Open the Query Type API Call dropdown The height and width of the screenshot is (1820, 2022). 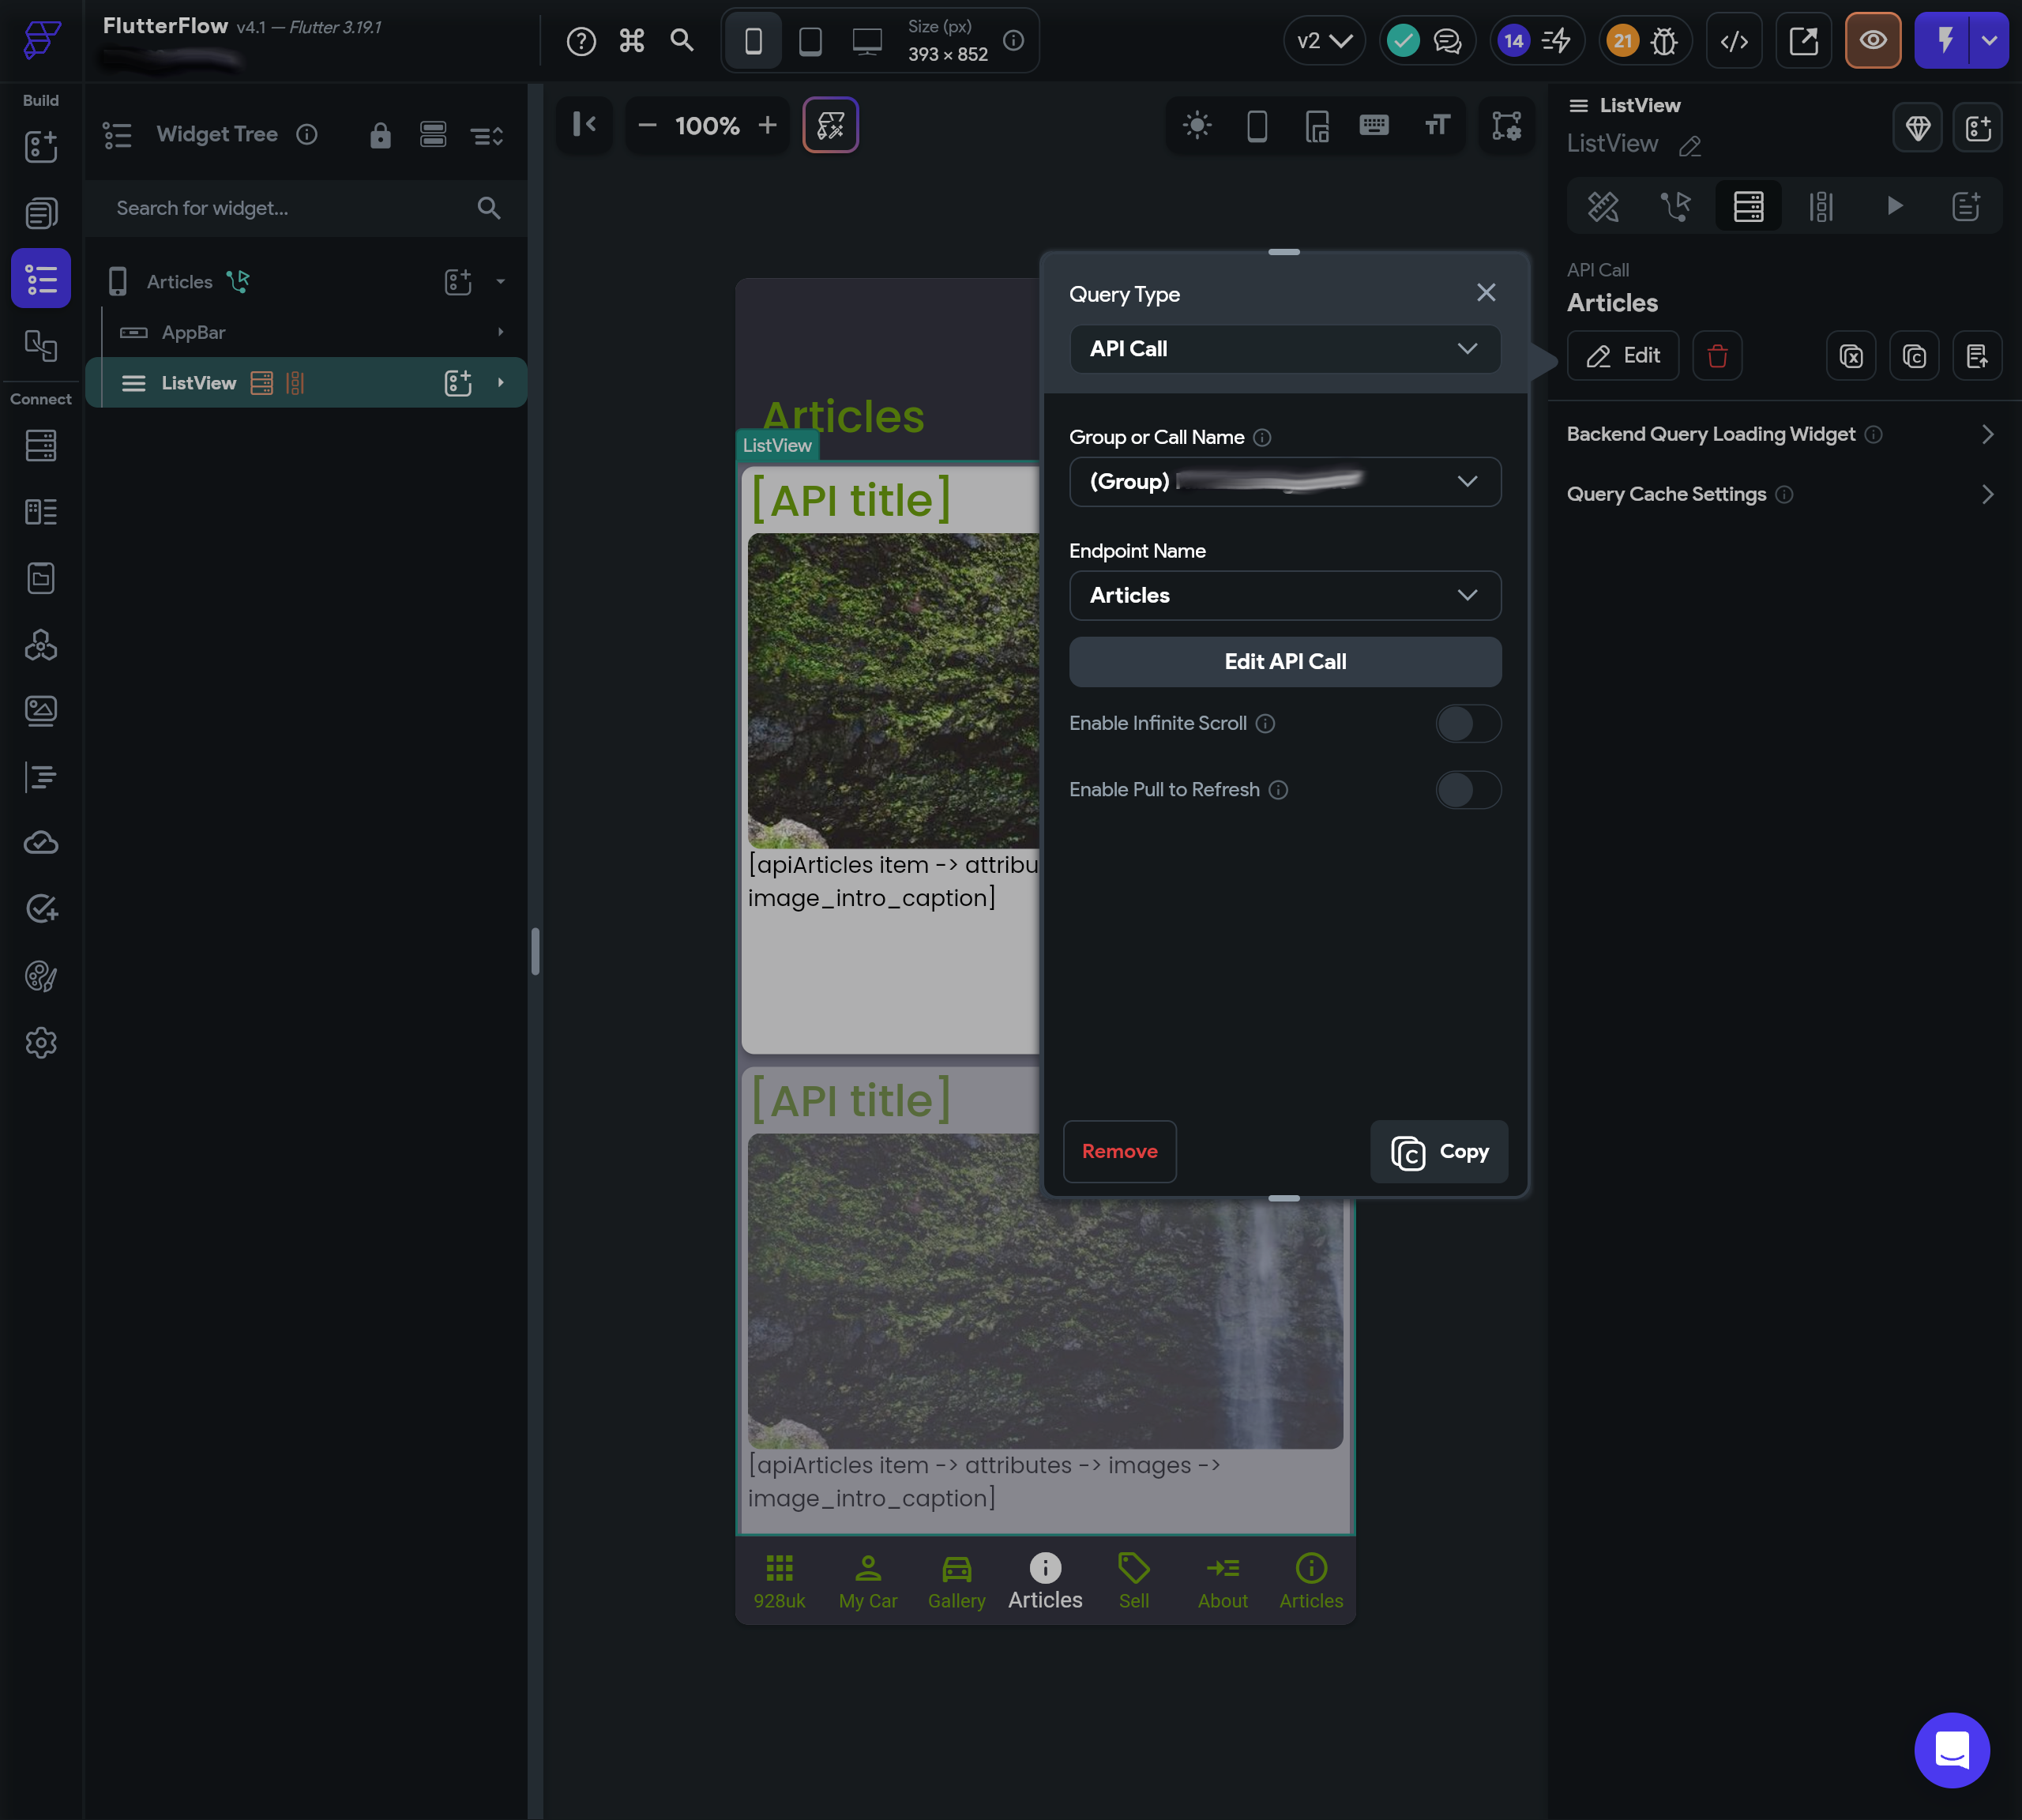[1284, 349]
